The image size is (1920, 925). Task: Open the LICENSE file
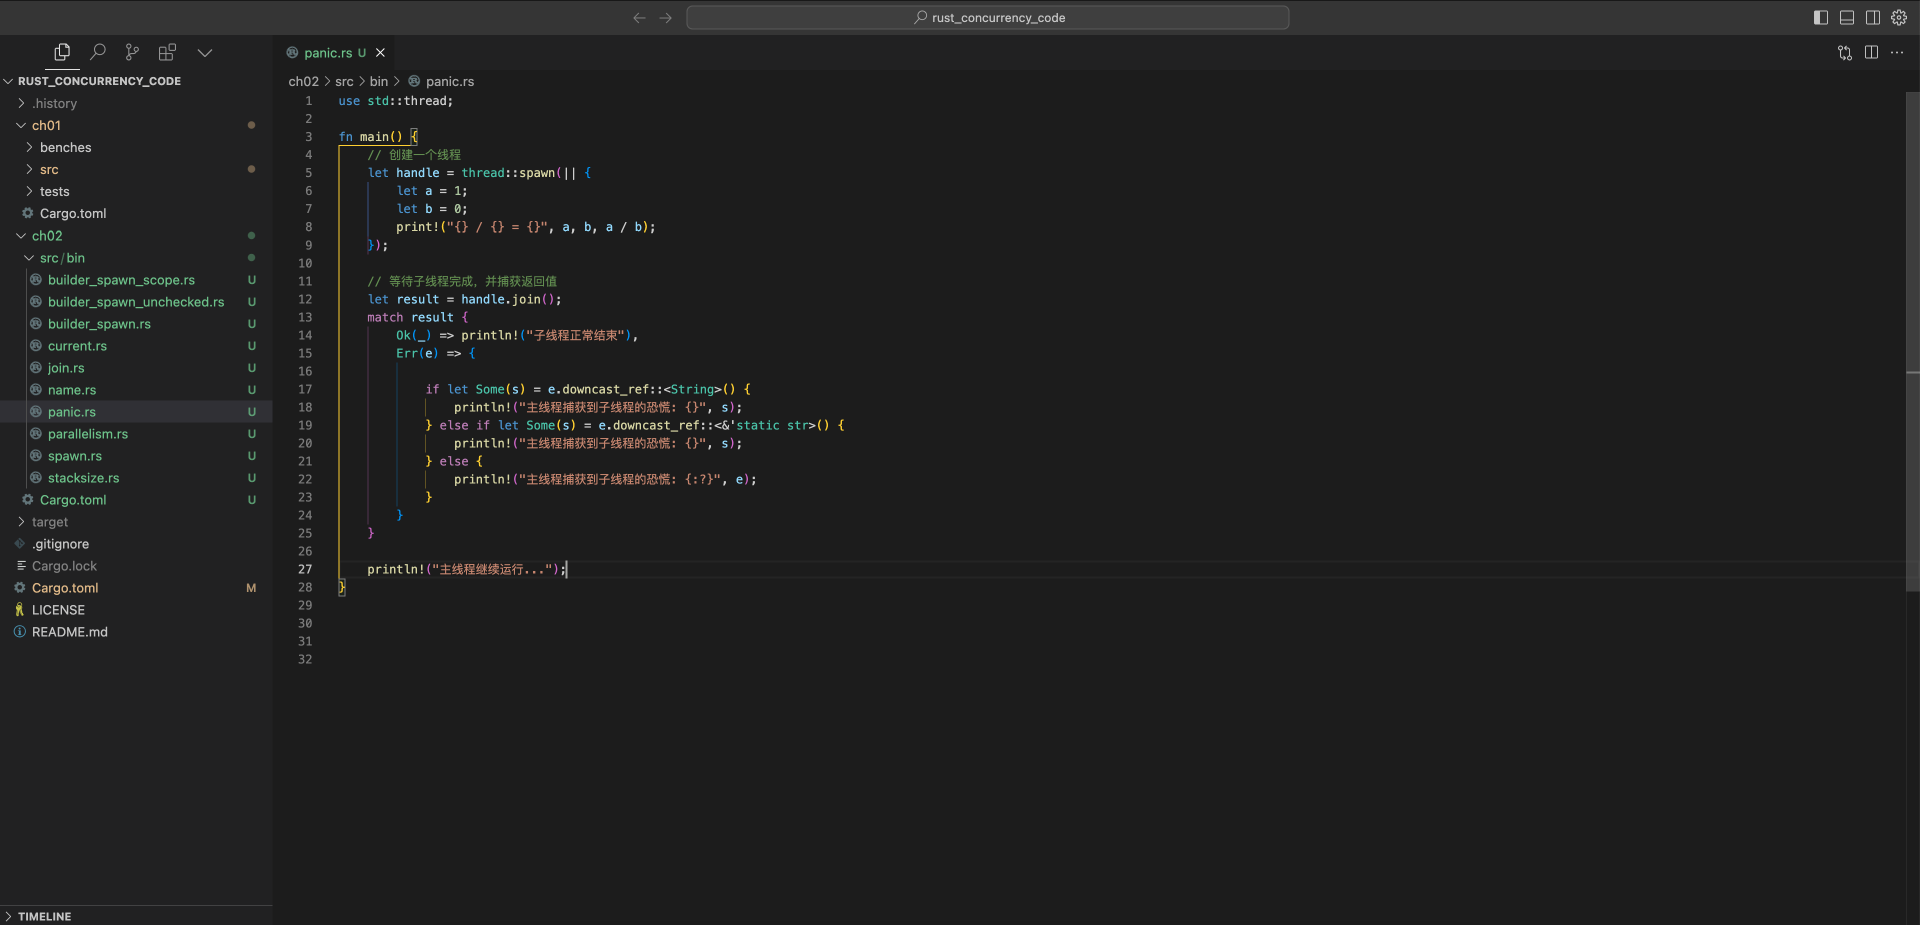coord(136,610)
